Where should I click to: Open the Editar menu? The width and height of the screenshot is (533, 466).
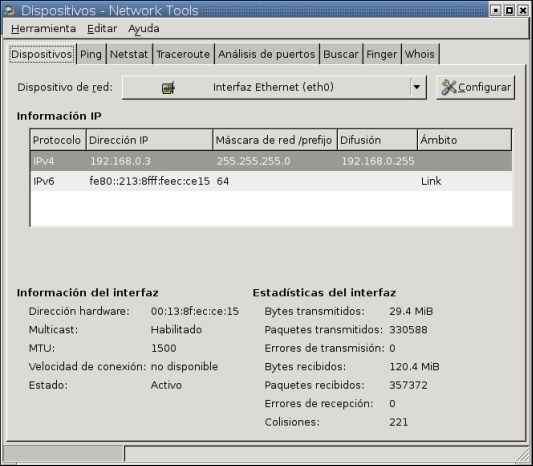pyautogui.click(x=102, y=29)
